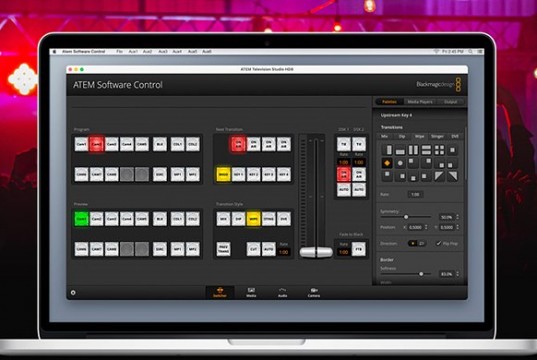Switch to the Media Players tab
This screenshot has height=360, width=537.
420,102
